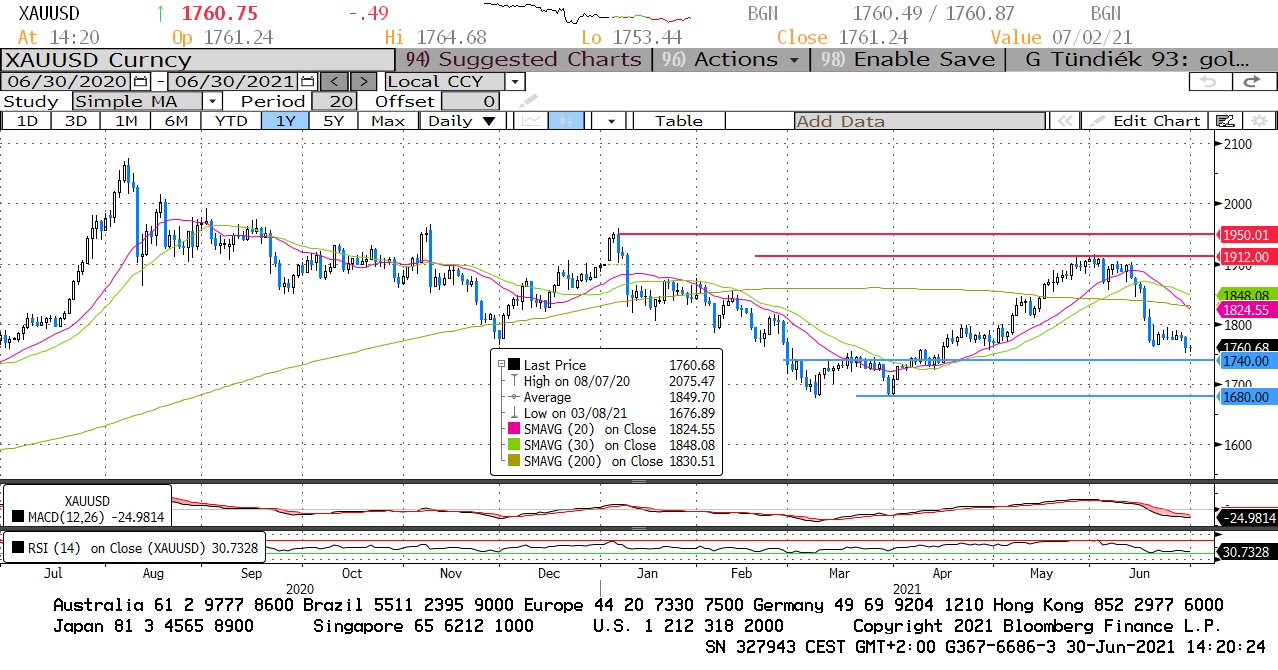Open the chart type dropdown arrow
Image resolution: width=1278 pixels, height=670 pixels.
[610, 121]
